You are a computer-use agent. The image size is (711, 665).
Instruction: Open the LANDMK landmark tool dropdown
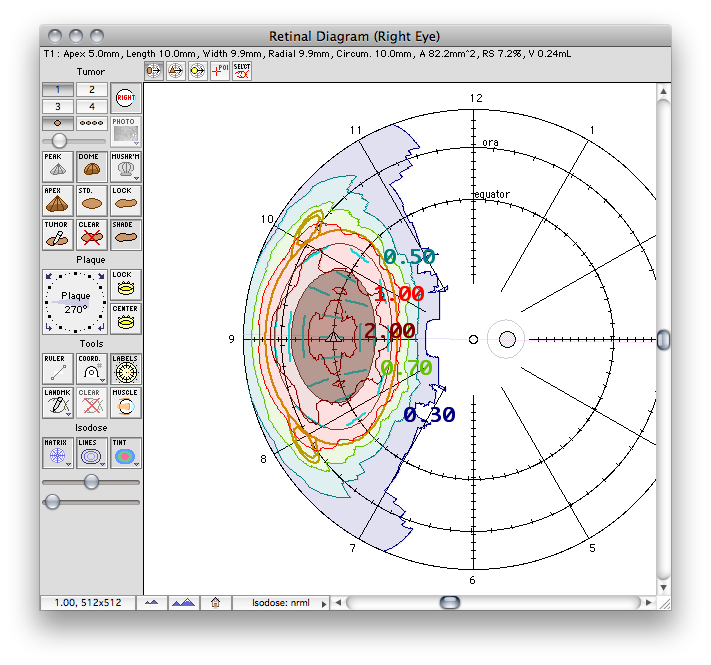coord(58,403)
